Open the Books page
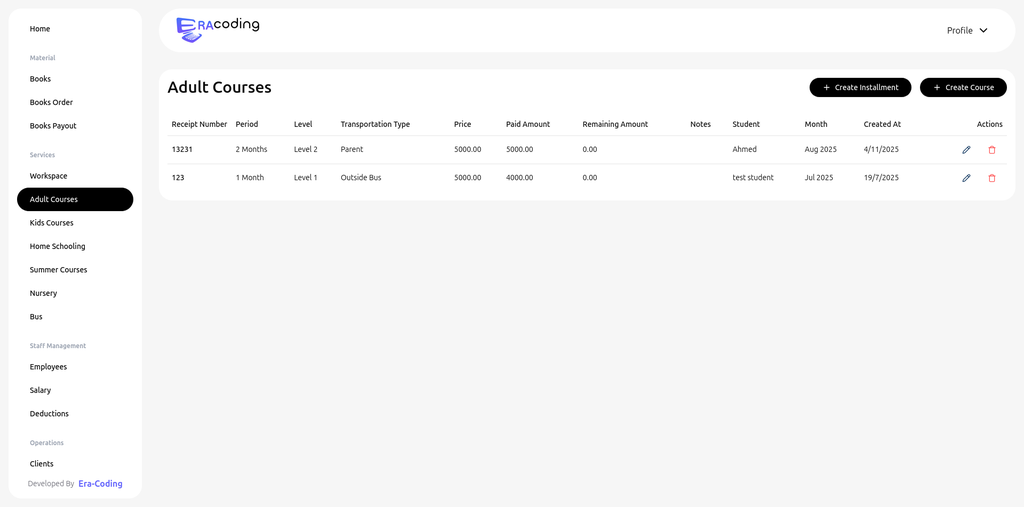The width and height of the screenshot is (1024, 507). click(40, 79)
